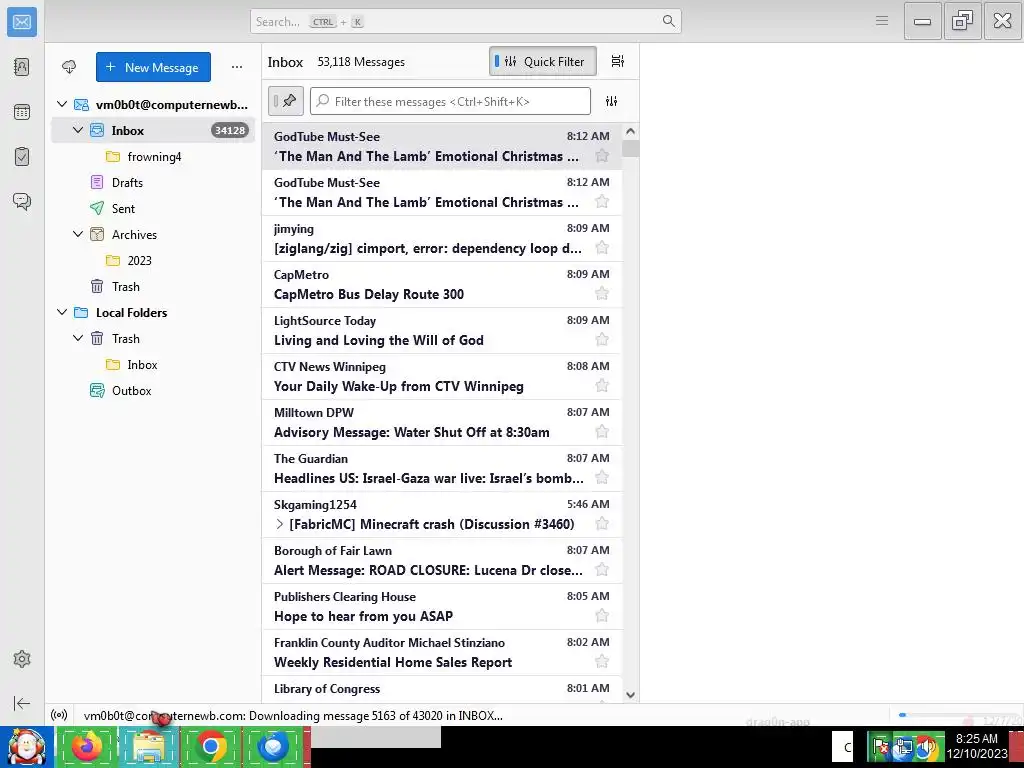Star The Guardian Headlines message
Image resolution: width=1024 pixels, height=768 pixels.
pos(602,478)
